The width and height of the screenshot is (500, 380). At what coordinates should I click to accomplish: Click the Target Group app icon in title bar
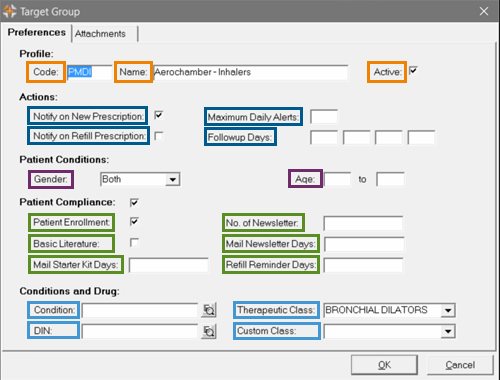click(9, 11)
